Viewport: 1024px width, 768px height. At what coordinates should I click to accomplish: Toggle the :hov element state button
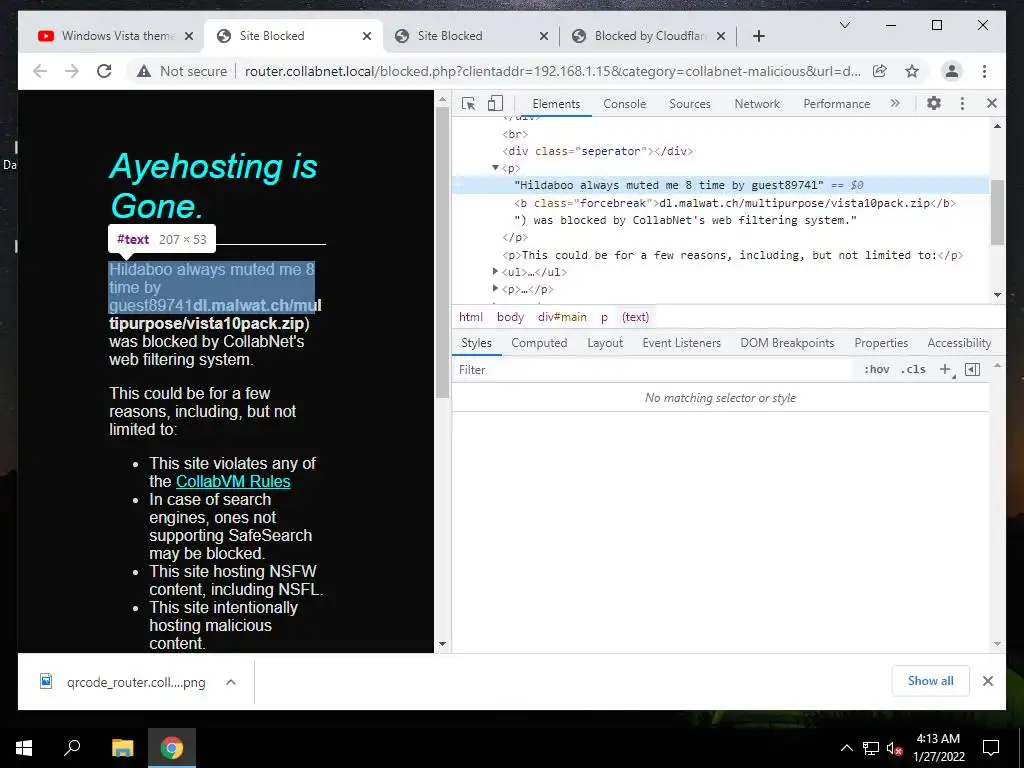876,370
